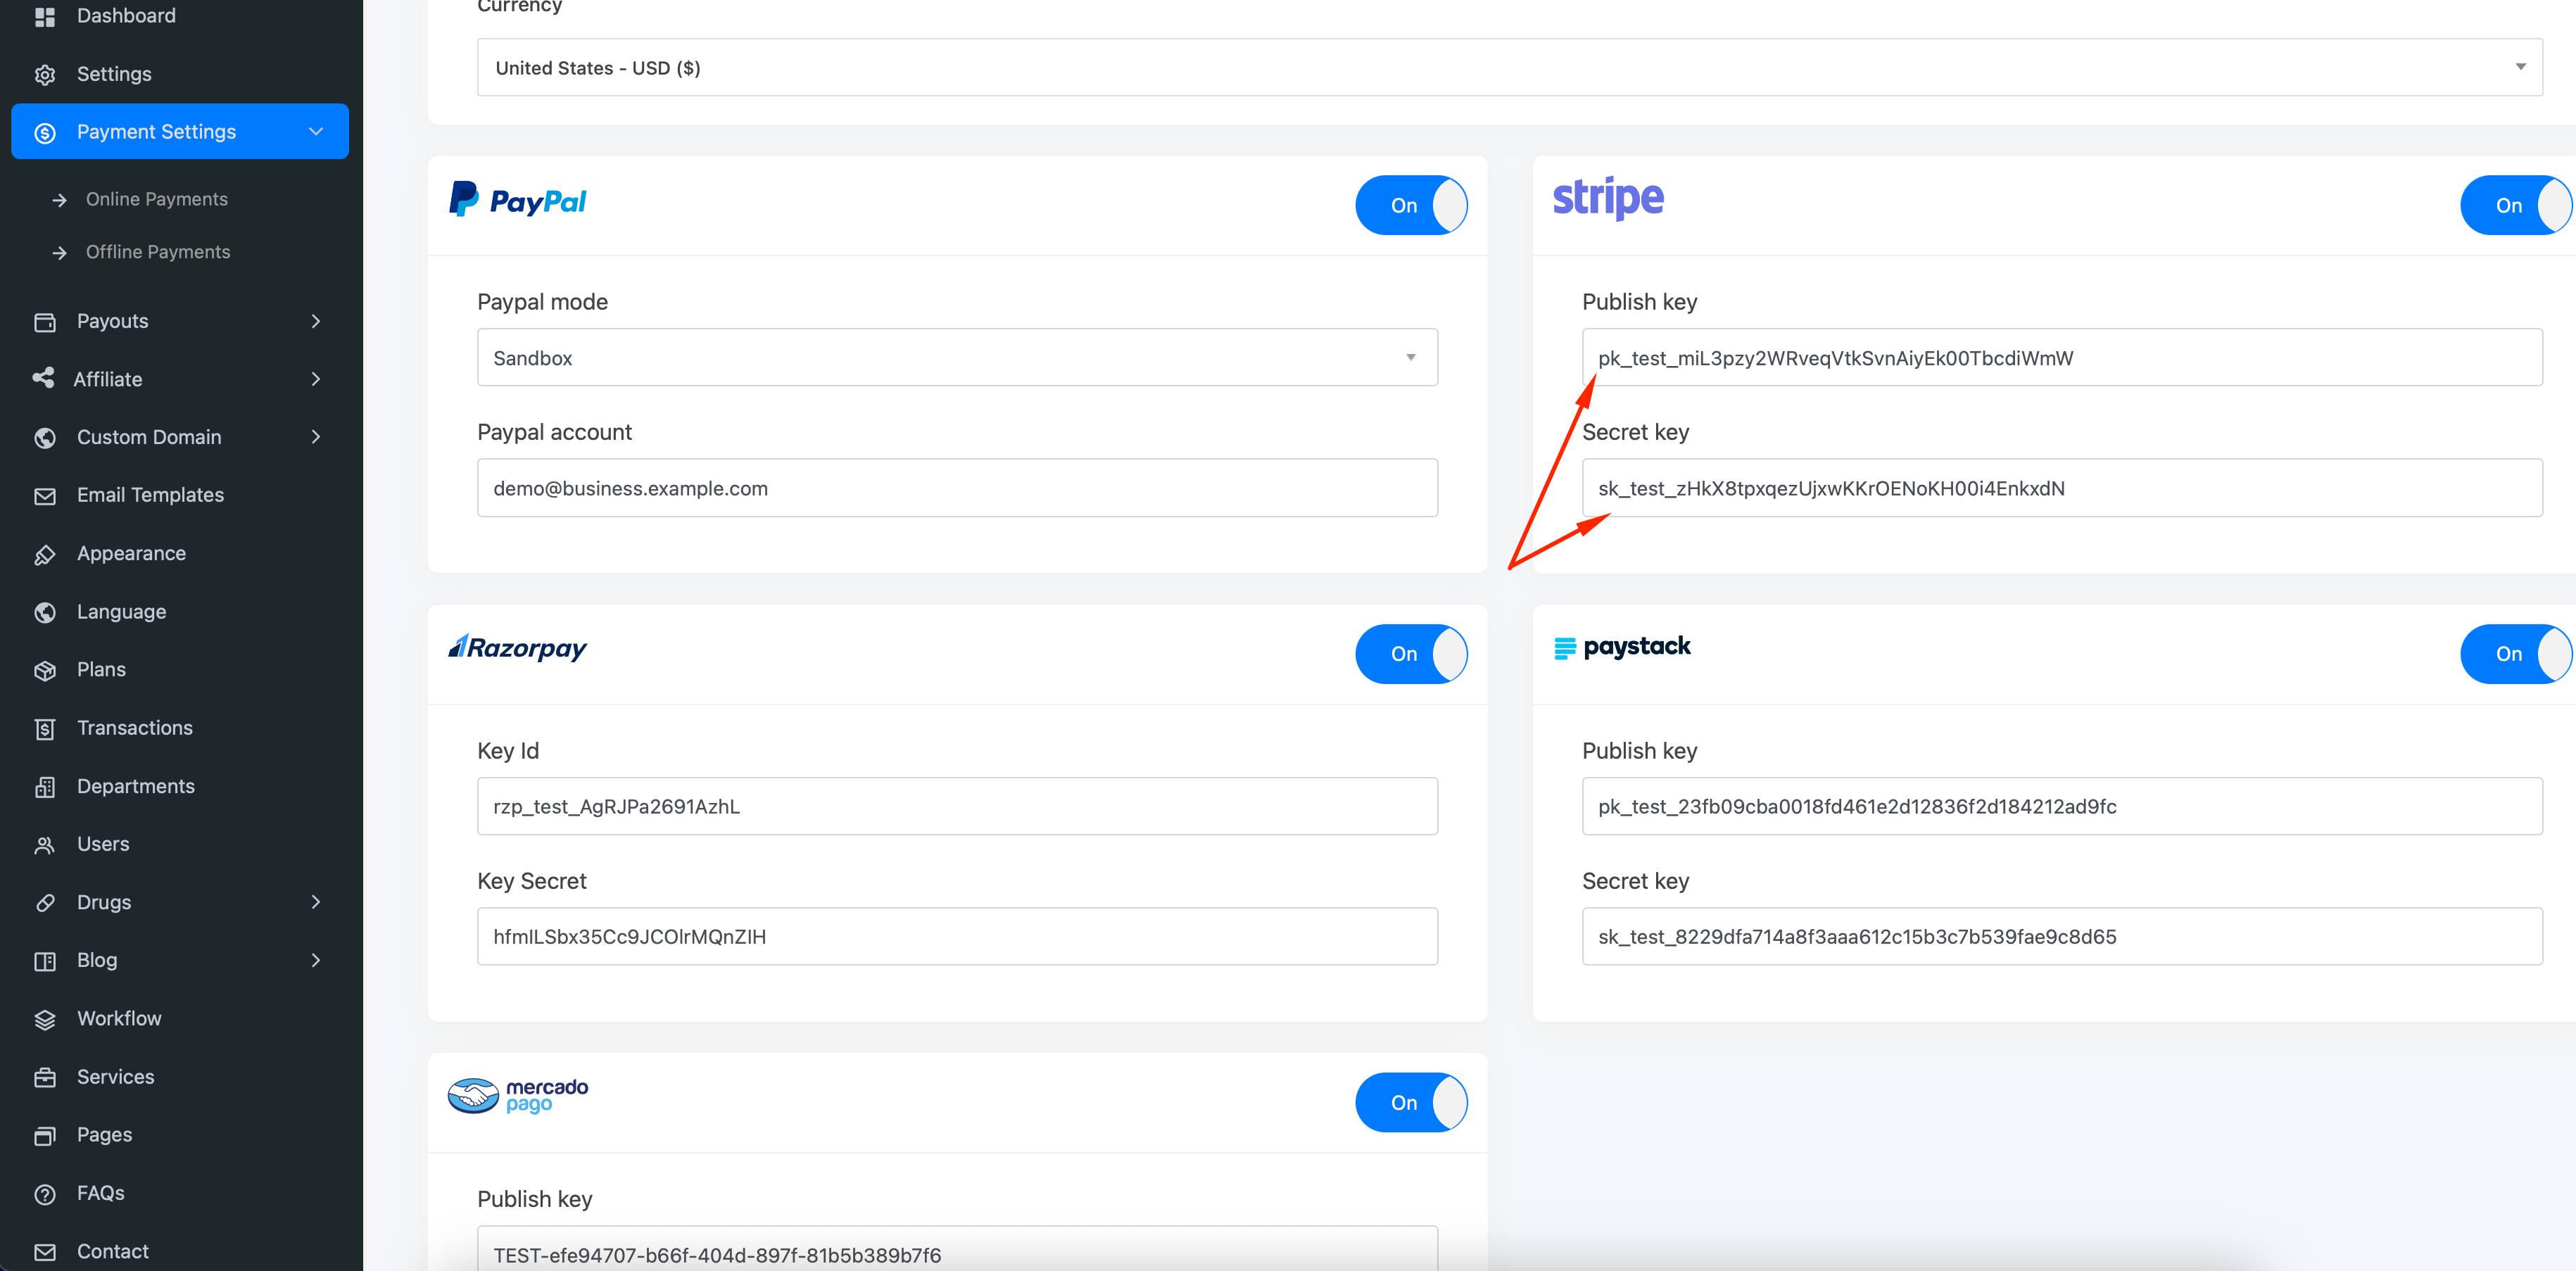Click the Pages copy icon

click(x=45, y=1136)
